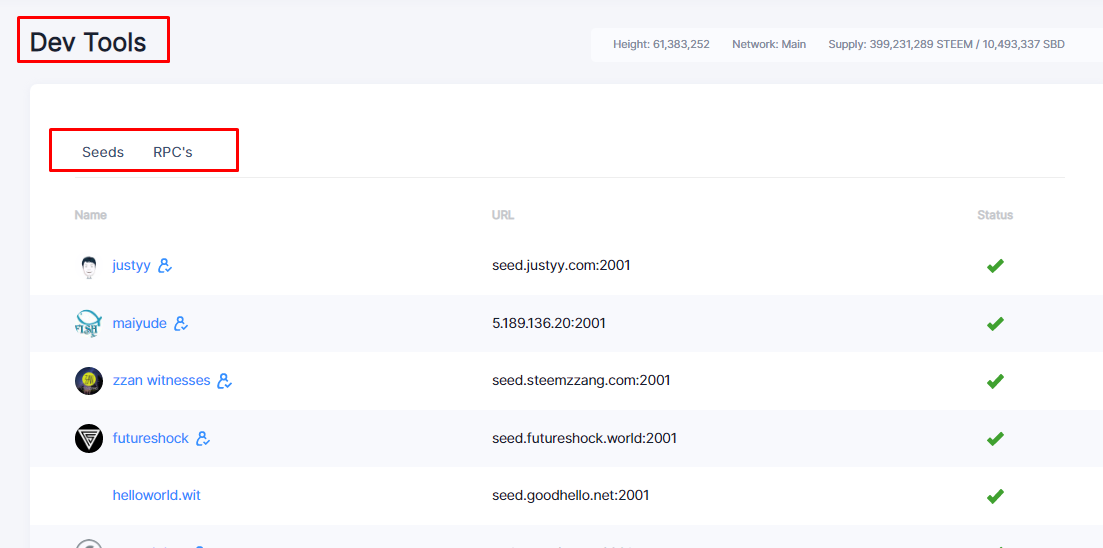
Task: Click green status checkmark for justyy
Action: point(995,266)
